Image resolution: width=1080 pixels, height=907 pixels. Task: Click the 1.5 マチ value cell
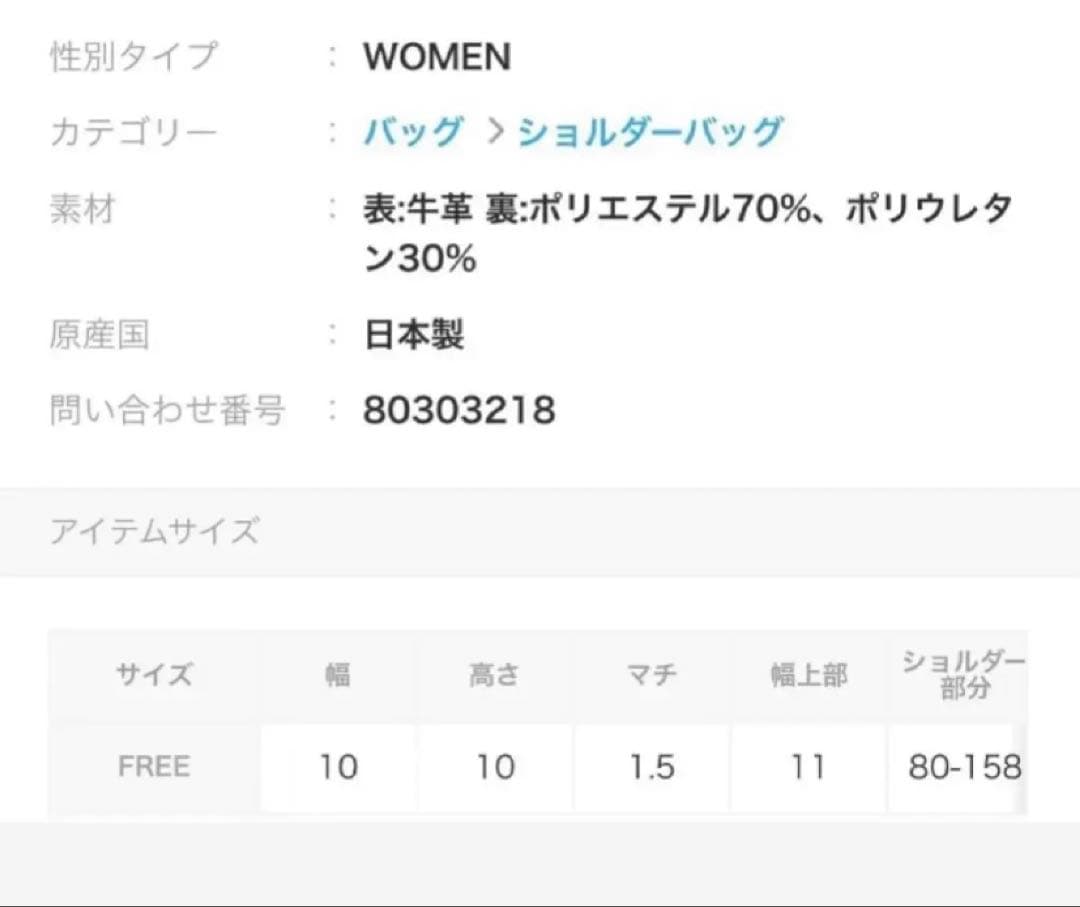651,767
